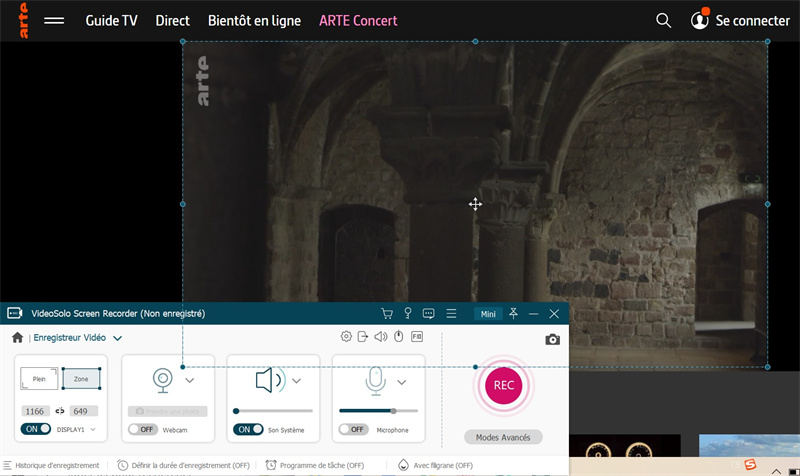The image size is (800, 476).
Task: Click the microphone device icon
Action: pyautogui.click(x=376, y=381)
